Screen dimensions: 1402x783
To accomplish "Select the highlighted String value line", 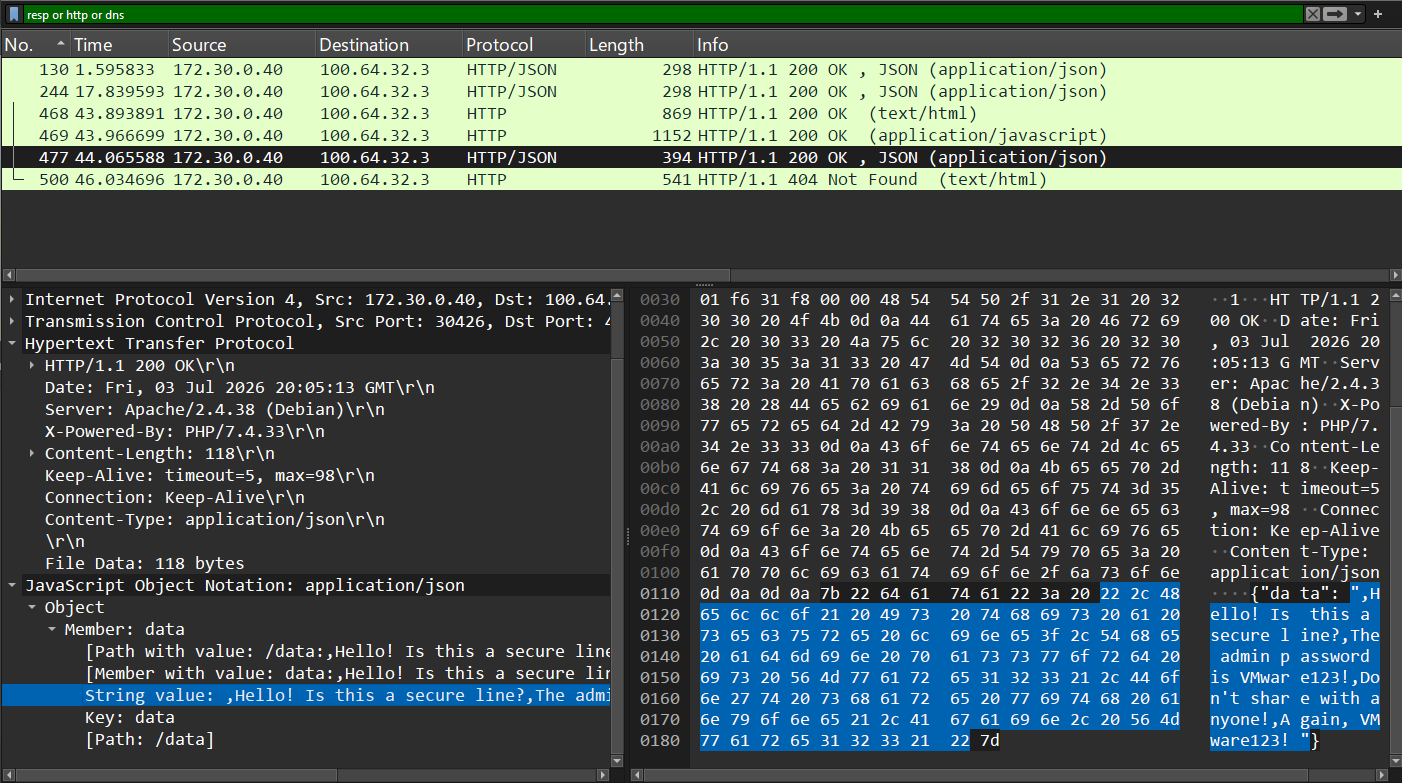I will [x=305, y=695].
